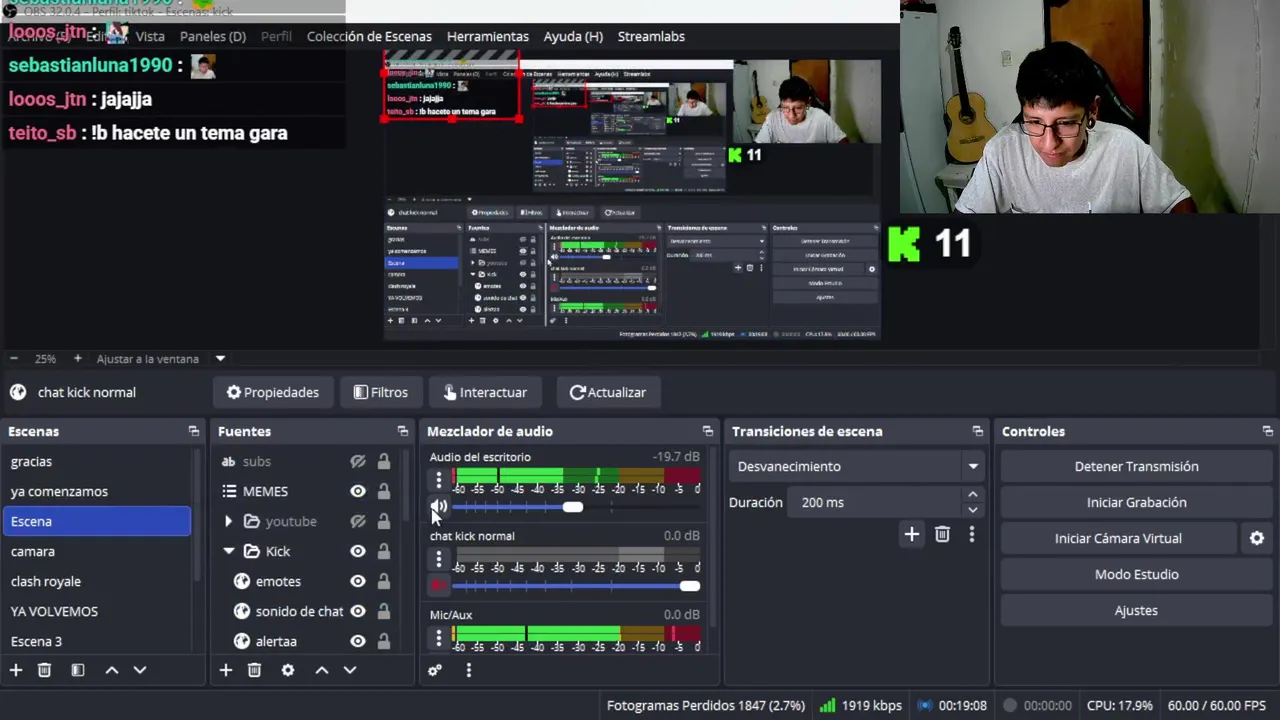
Task: Add a scene transition with plus icon
Action: tap(912, 535)
